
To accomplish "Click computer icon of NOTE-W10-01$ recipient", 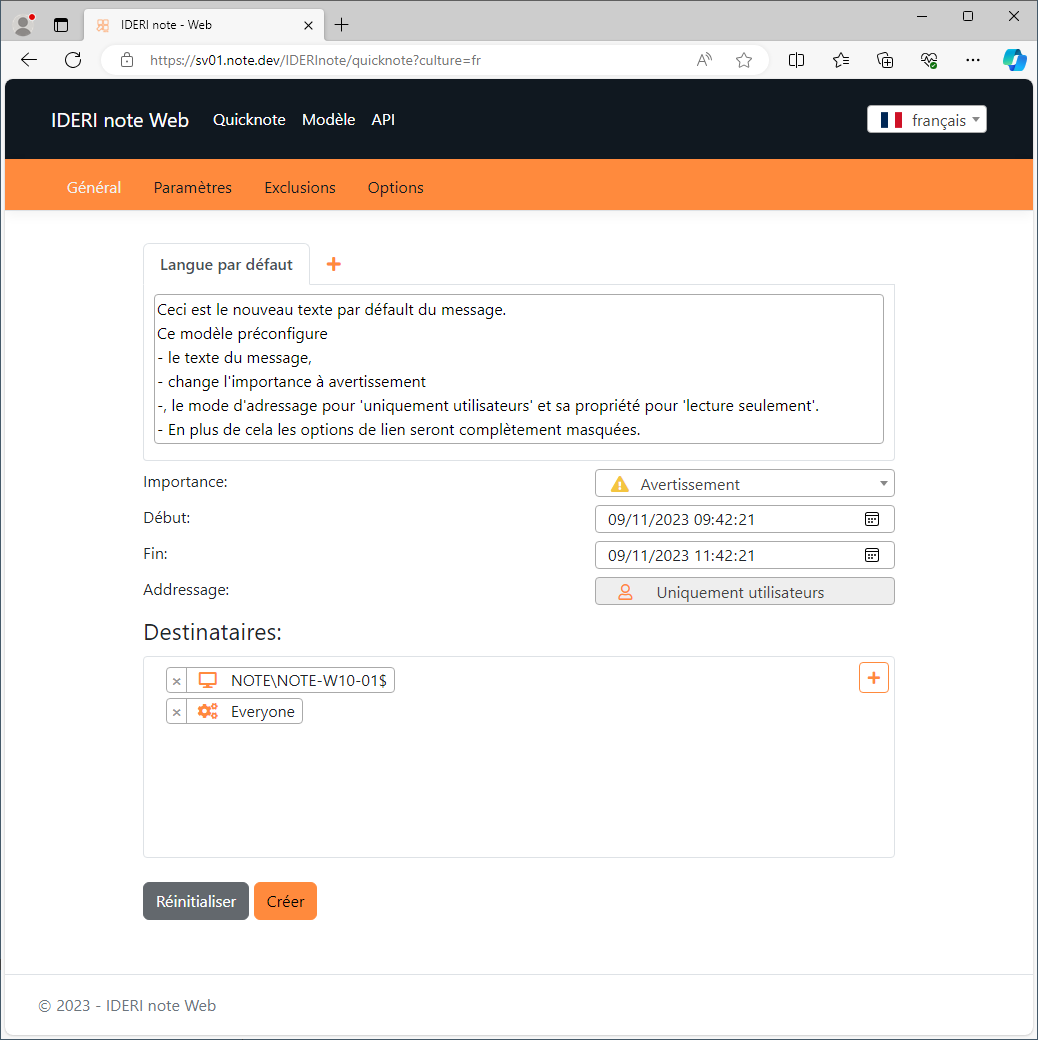I will 208,681.
